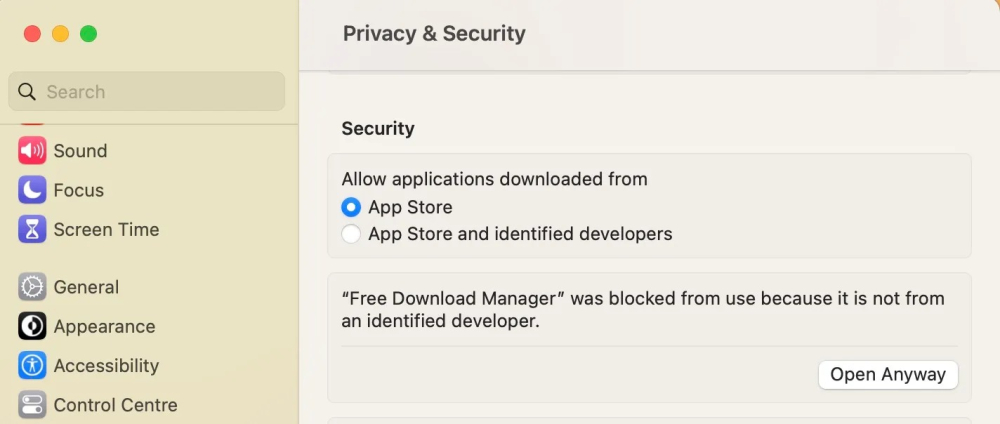Click the Accessibility figure icon
This screenshot has width=1000, height=424.
pos(33,366)
